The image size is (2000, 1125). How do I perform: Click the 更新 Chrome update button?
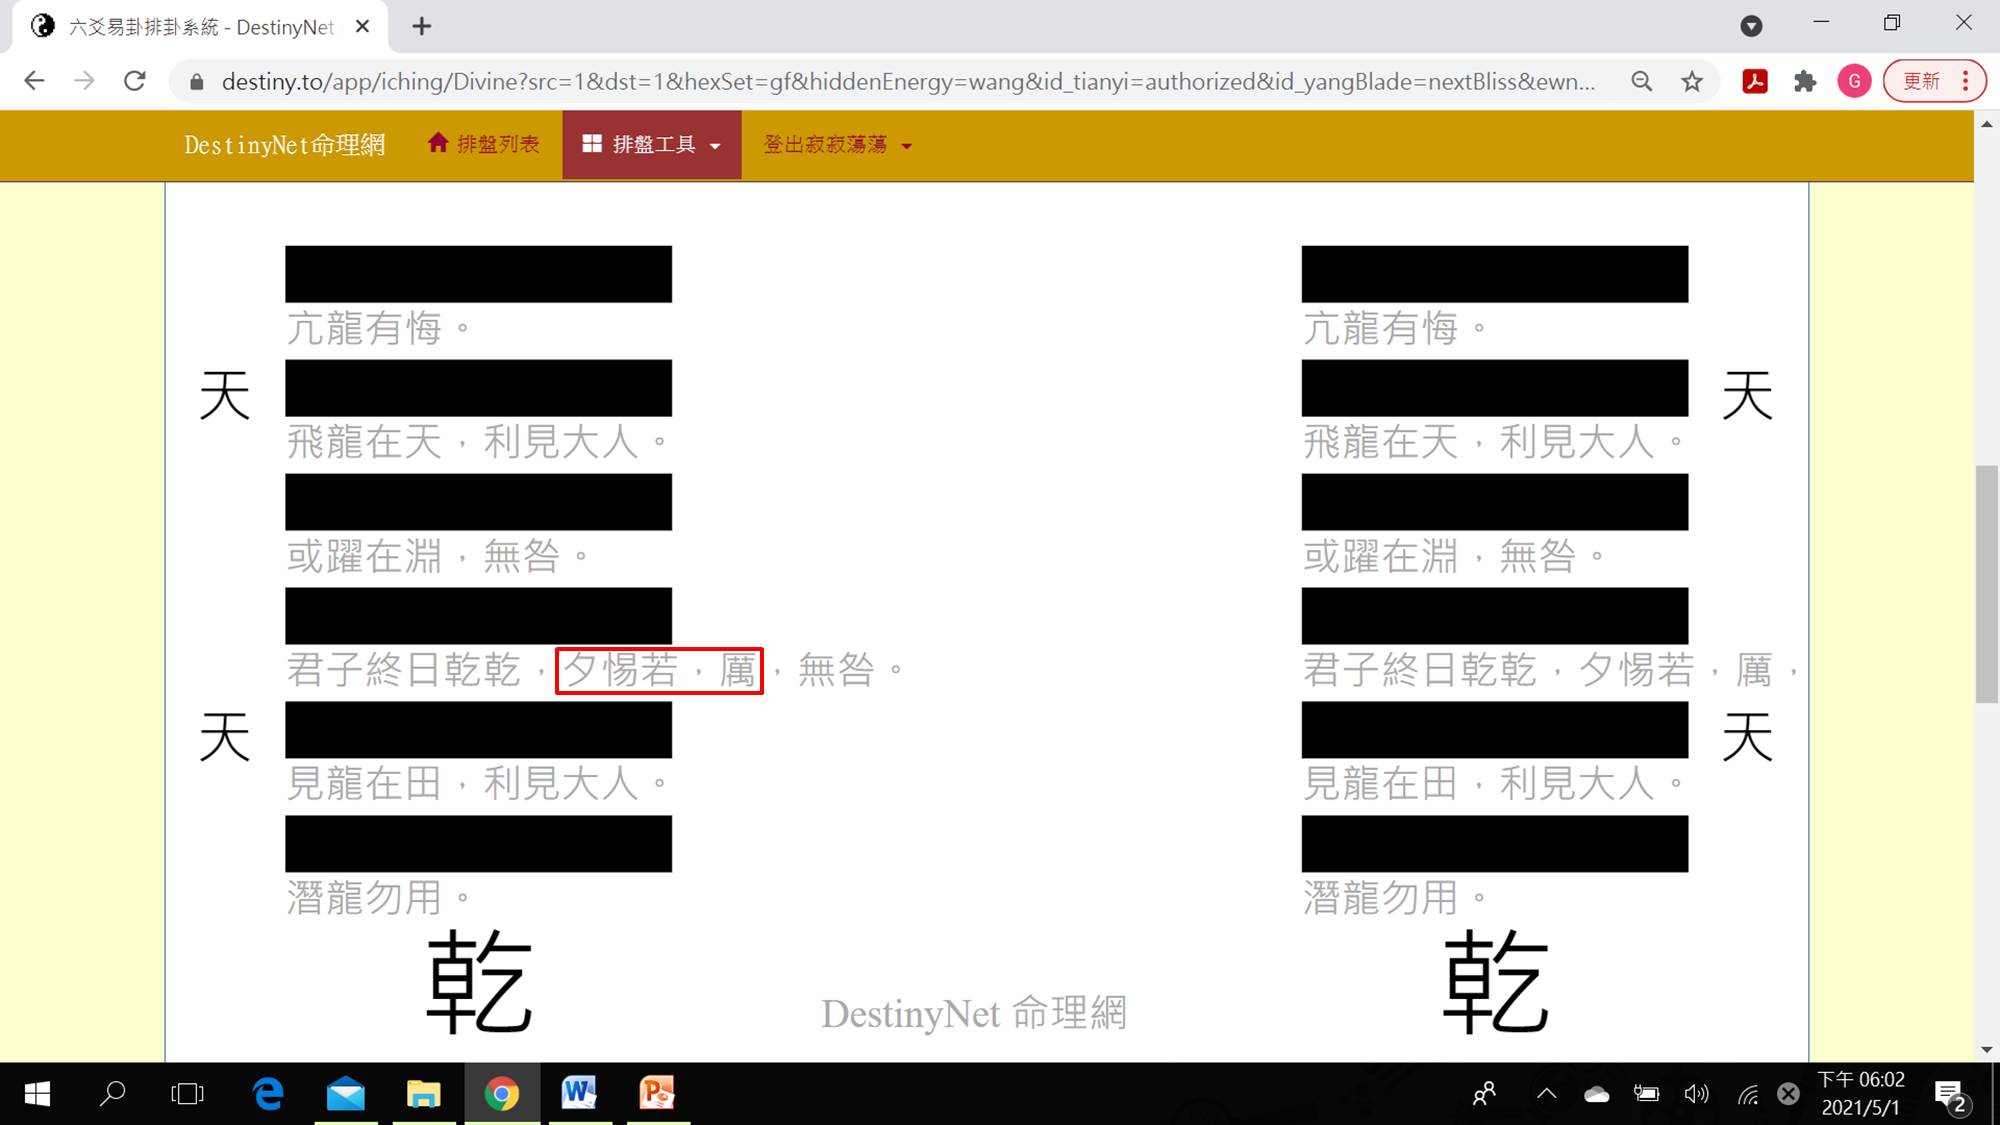pyautogui.click(x=1922, y=81)
